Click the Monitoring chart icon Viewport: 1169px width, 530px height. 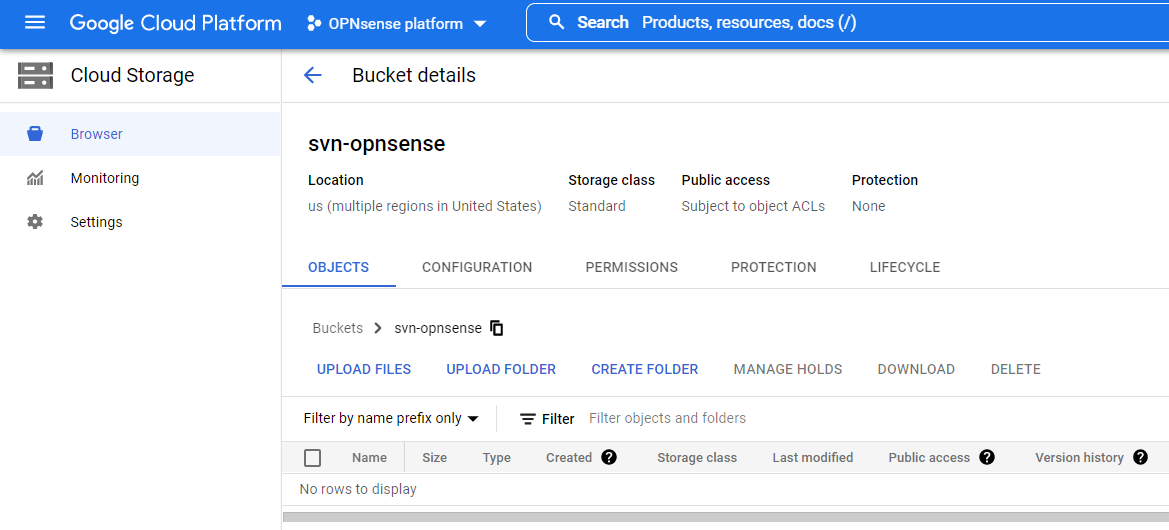pyautogui.click(x=35, y=178)
